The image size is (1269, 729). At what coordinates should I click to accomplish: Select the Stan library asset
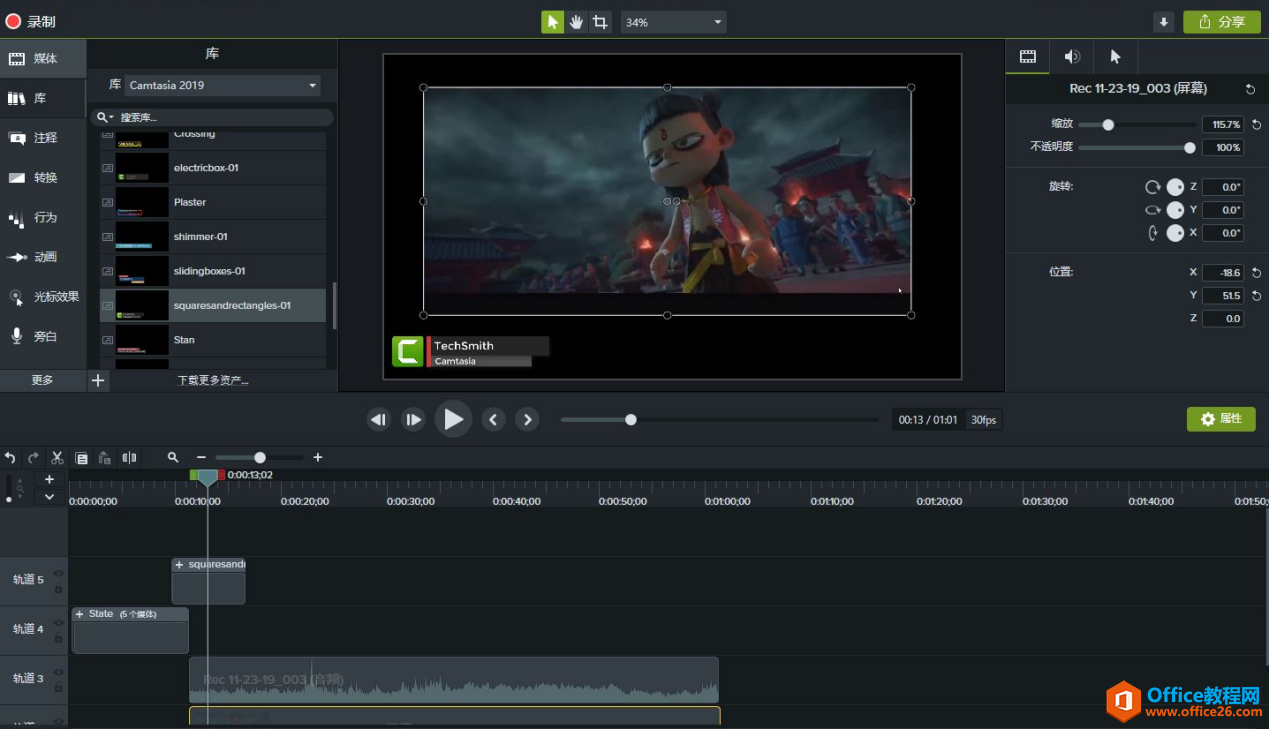[213, 340]
